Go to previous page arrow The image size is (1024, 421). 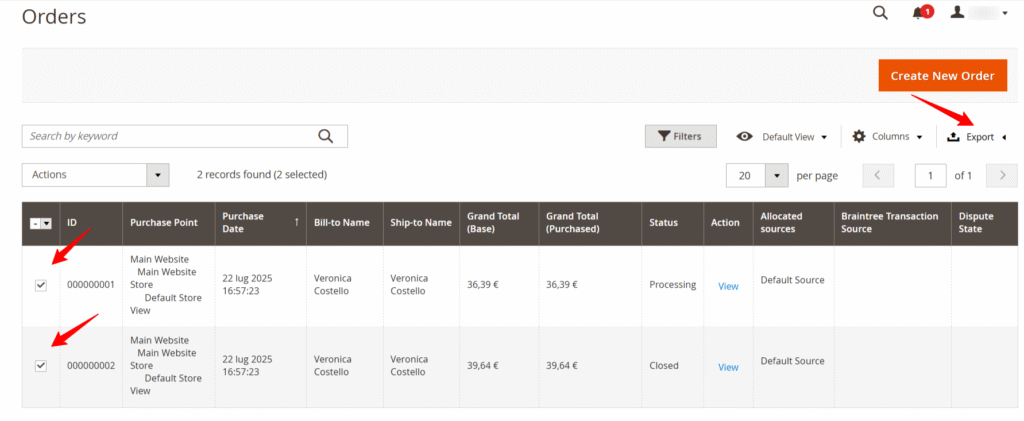click(877, 175)
